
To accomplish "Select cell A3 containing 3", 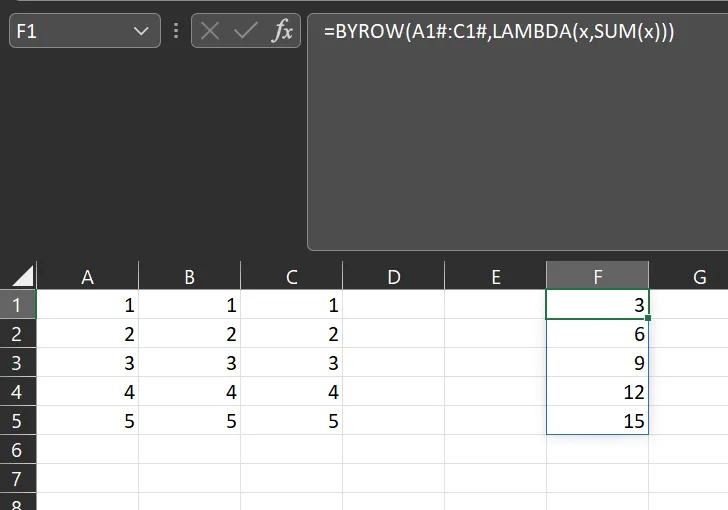I will coord(87,362).
